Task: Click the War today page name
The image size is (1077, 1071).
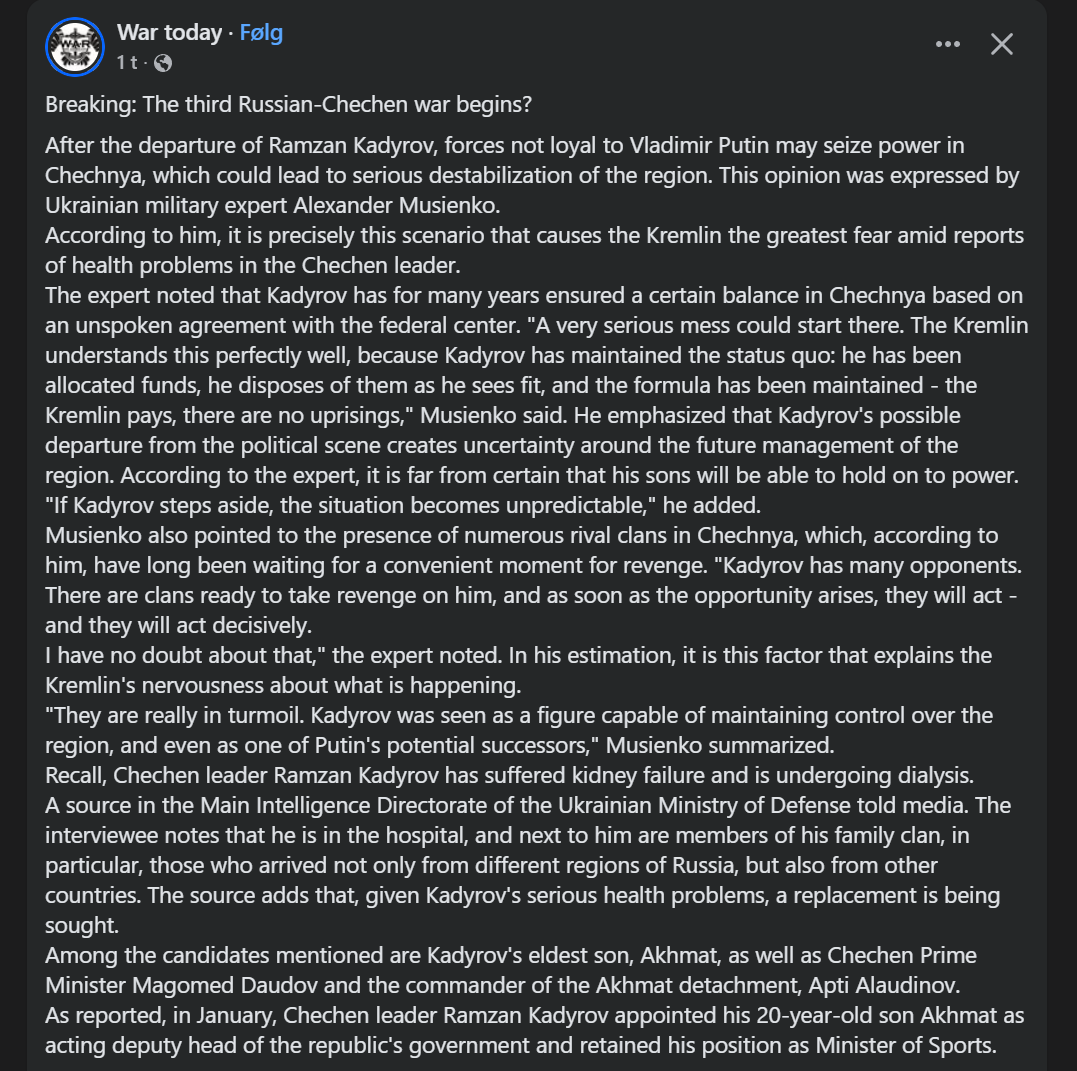Action: click(x=169, y=32)
